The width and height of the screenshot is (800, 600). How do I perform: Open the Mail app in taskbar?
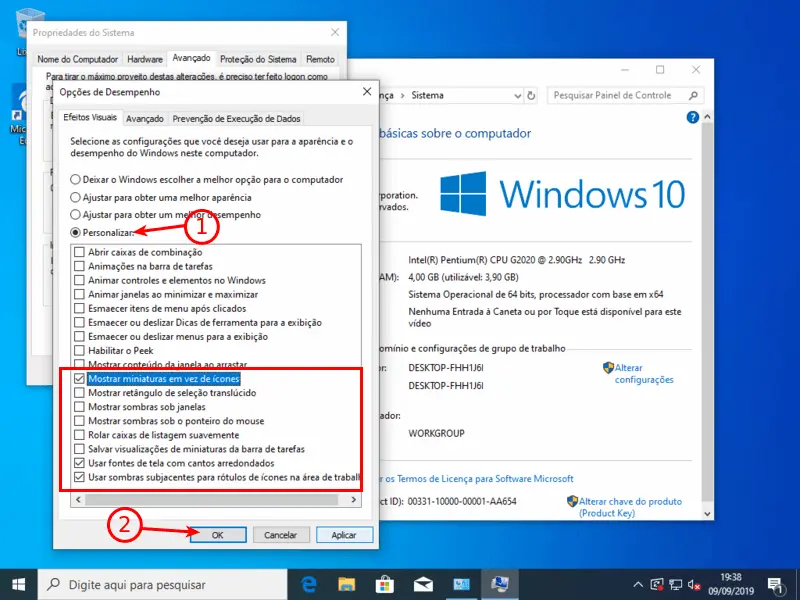pos(423,585)
